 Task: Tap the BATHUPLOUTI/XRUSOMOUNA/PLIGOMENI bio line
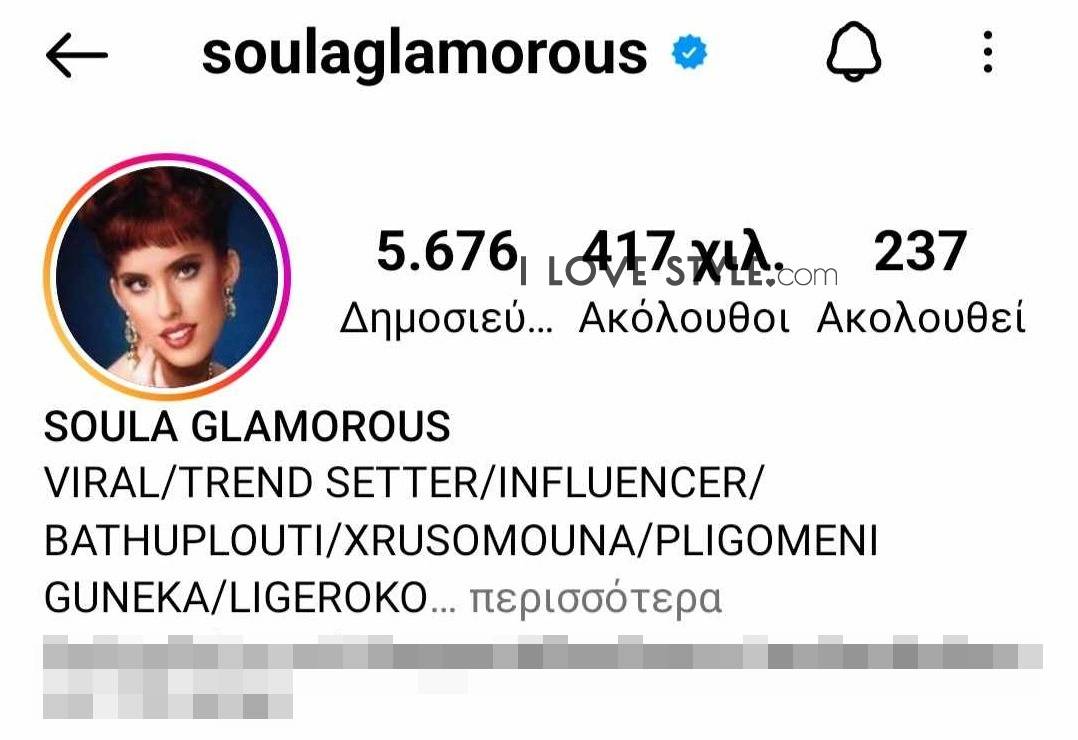click(x=461, y=541)
